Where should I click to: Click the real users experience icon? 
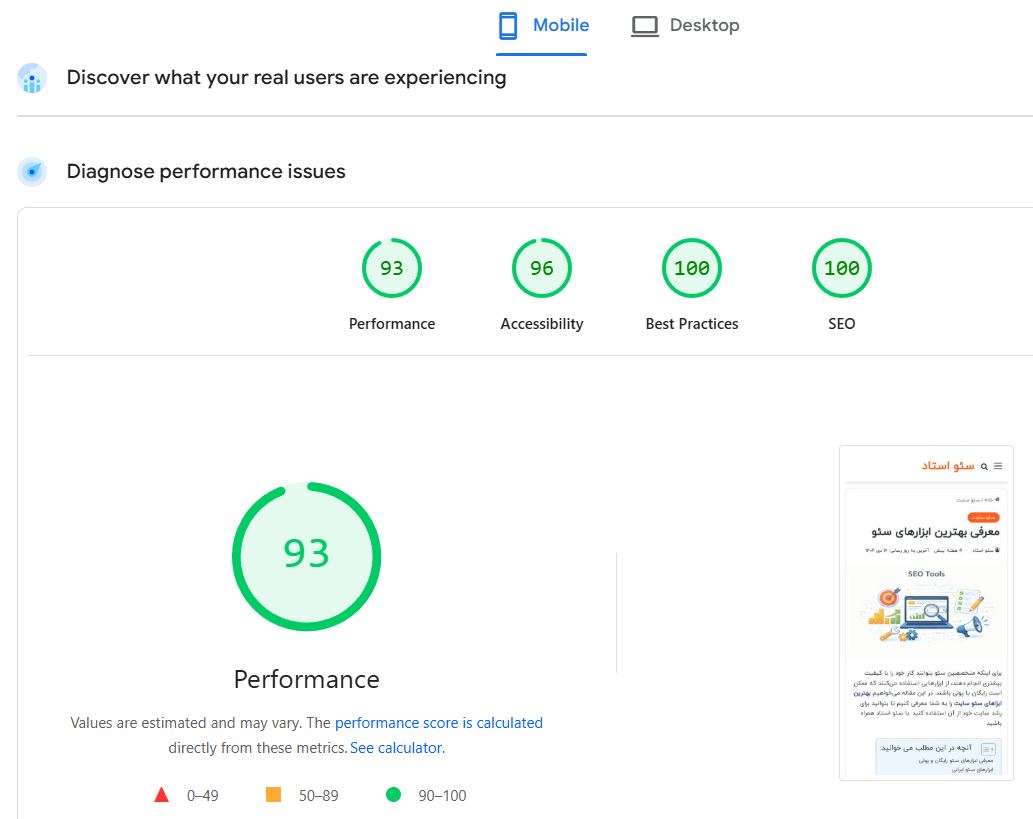coord(32,78)
